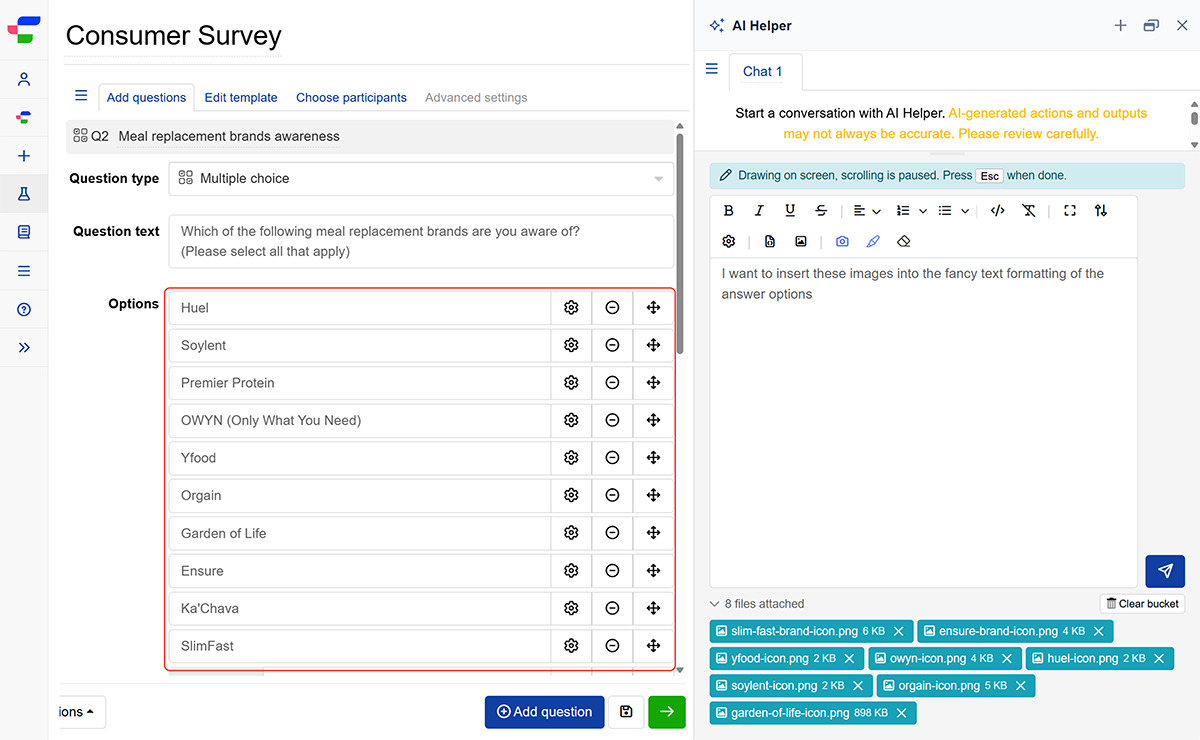Remove huel-icon.png attachment

click(1159, 659)
